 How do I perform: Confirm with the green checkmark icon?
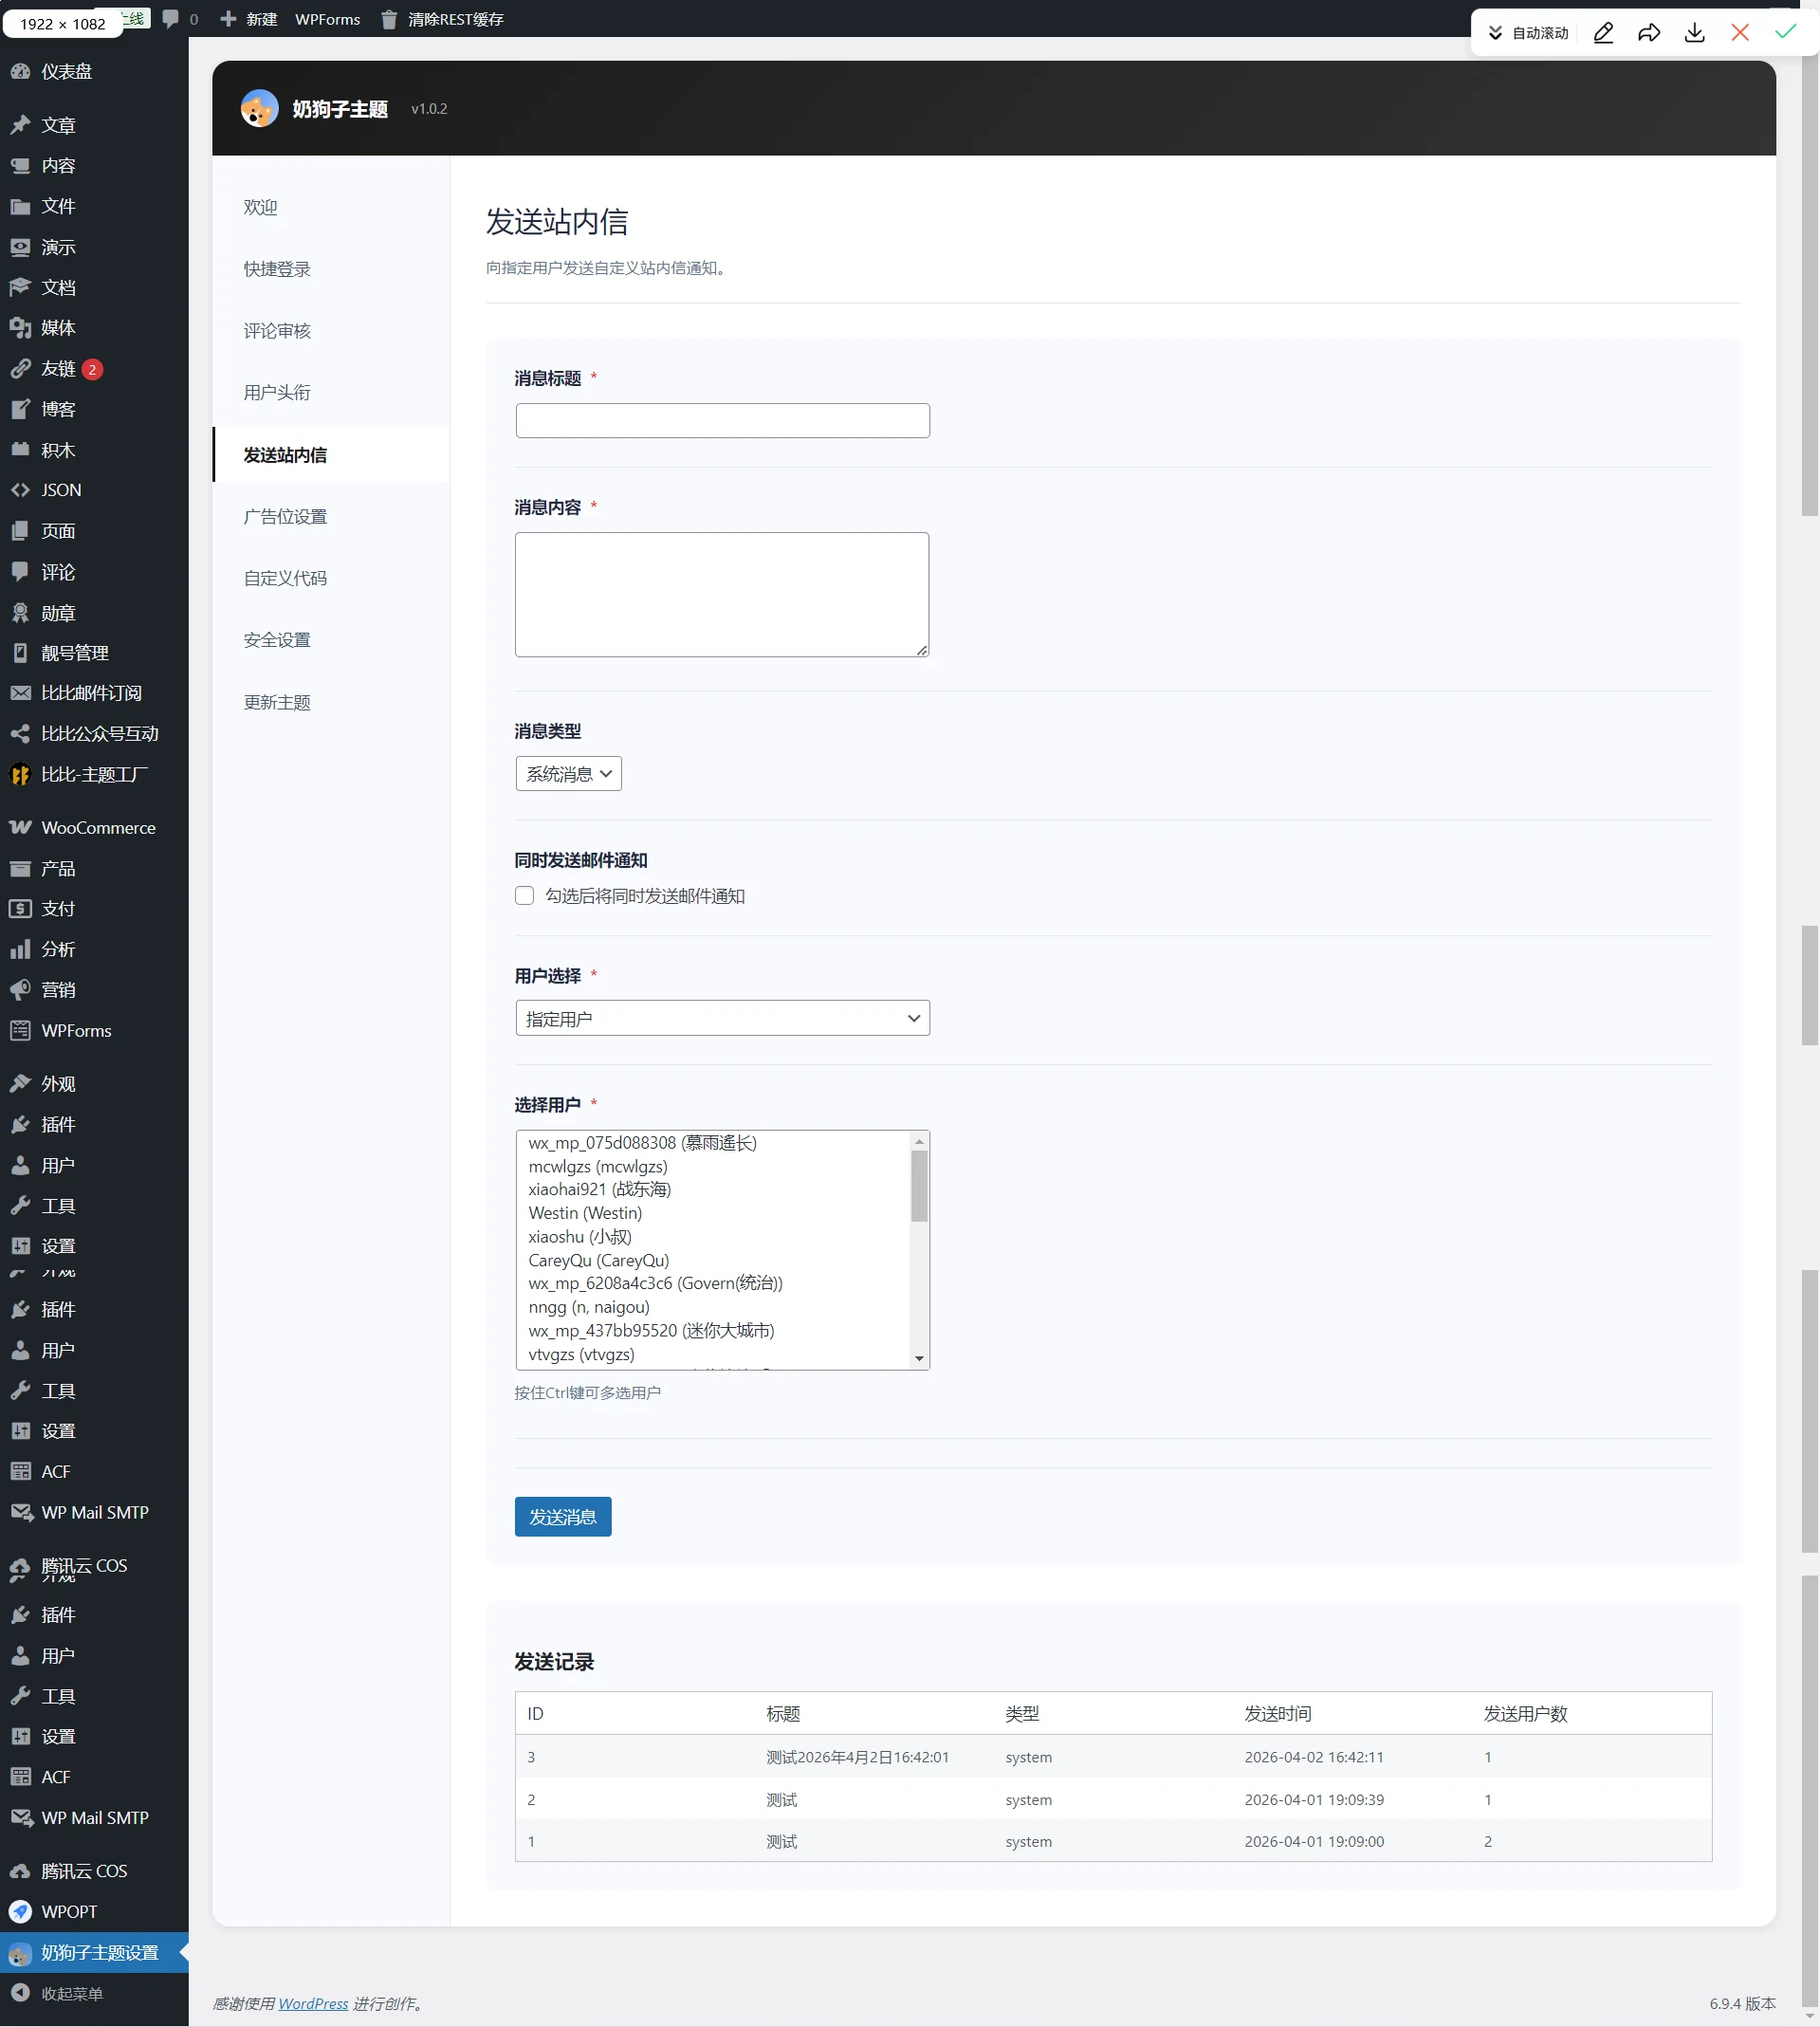point(1785,32)
